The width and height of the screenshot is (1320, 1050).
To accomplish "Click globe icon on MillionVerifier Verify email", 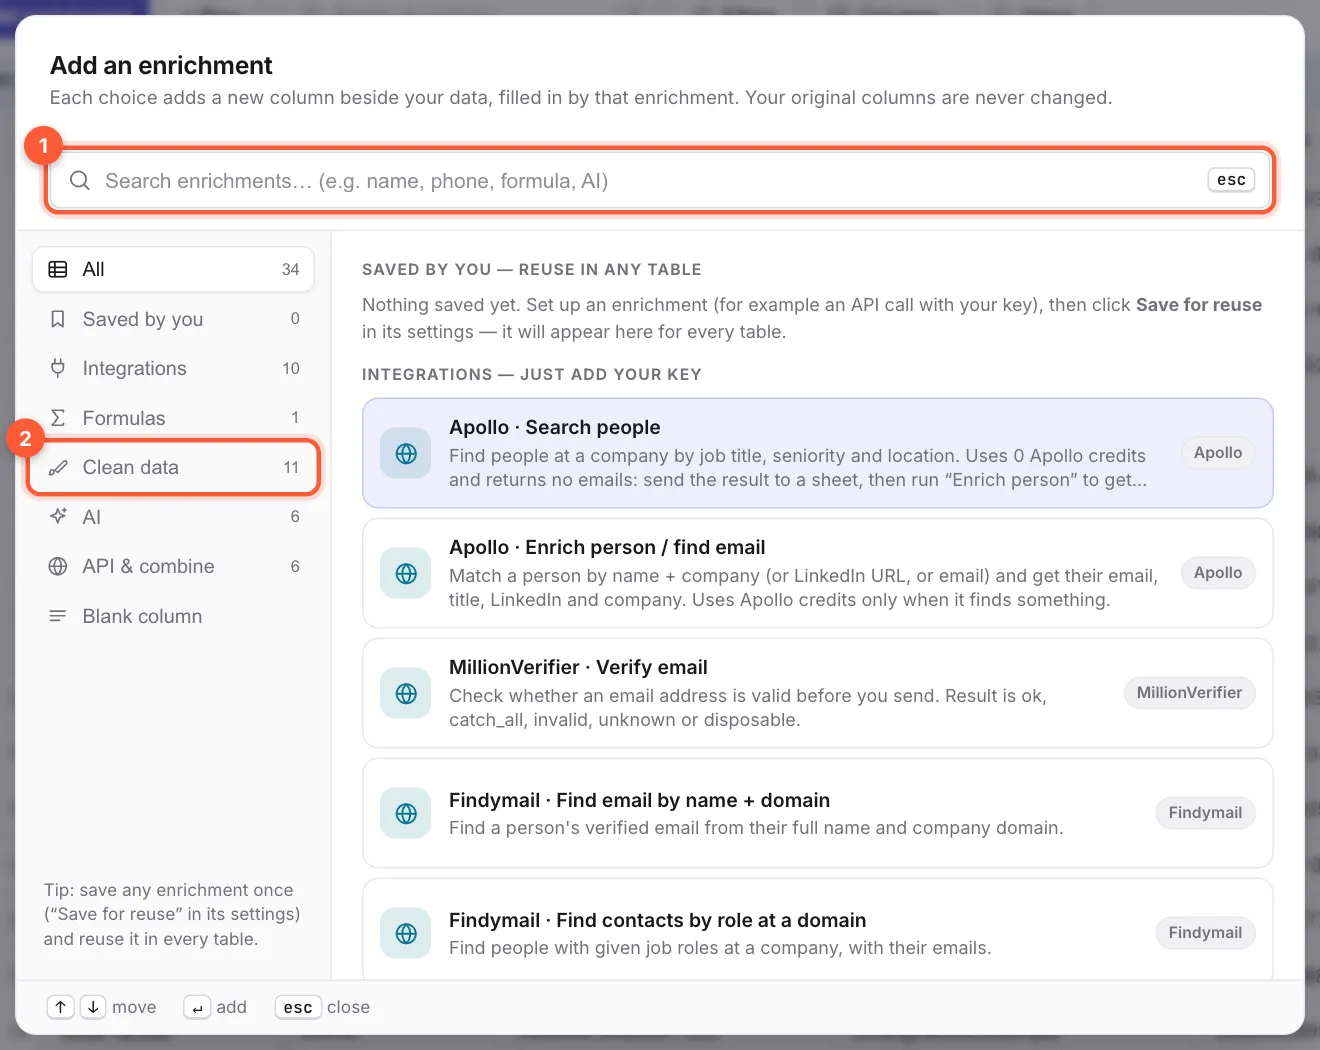I will coord(406,693).
